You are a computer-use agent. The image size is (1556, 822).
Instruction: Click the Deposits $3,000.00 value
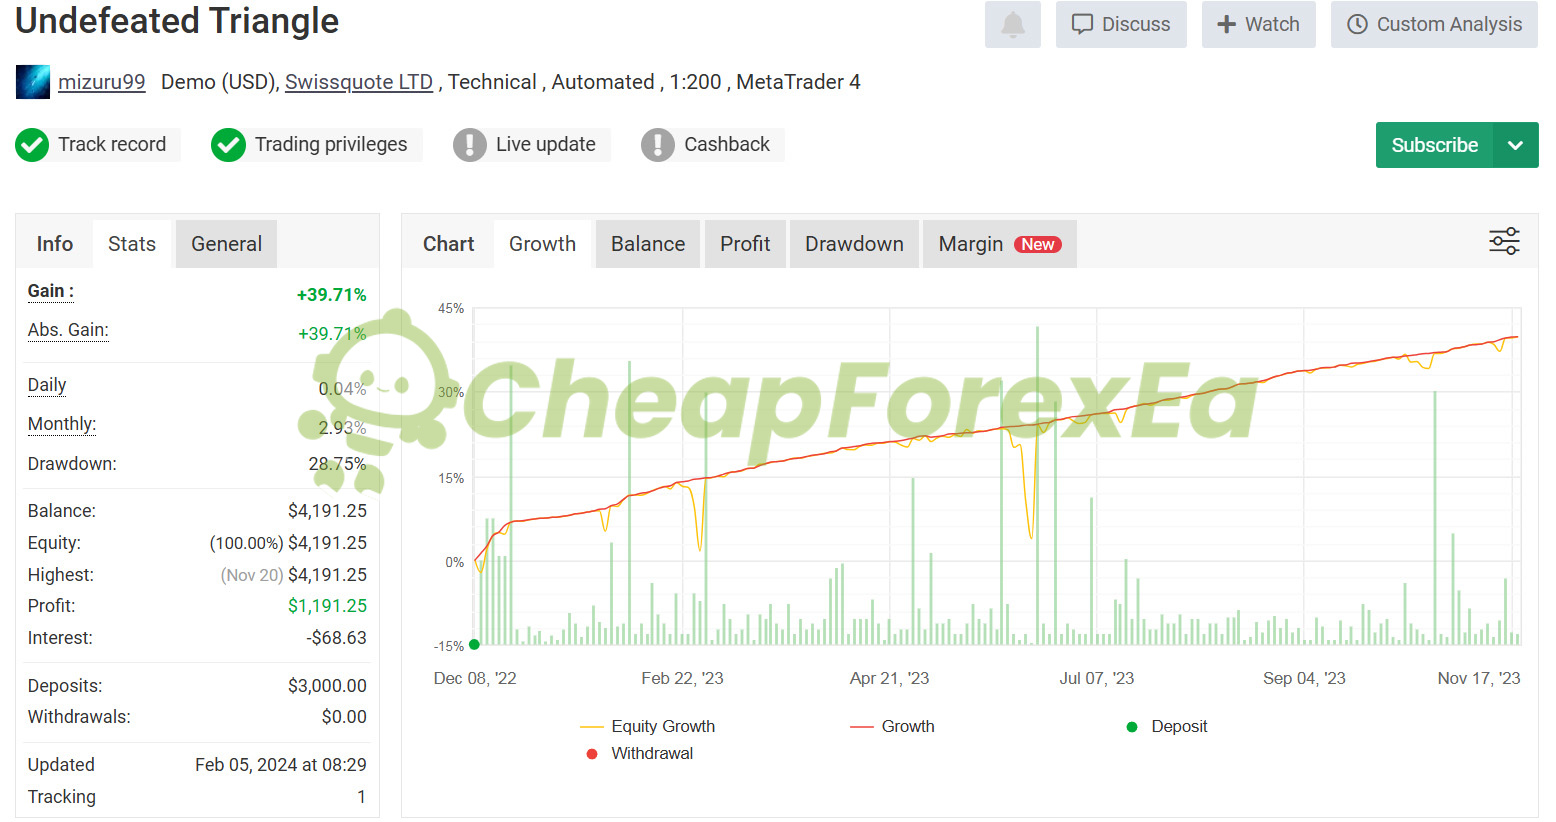click(x=327, y=686)
